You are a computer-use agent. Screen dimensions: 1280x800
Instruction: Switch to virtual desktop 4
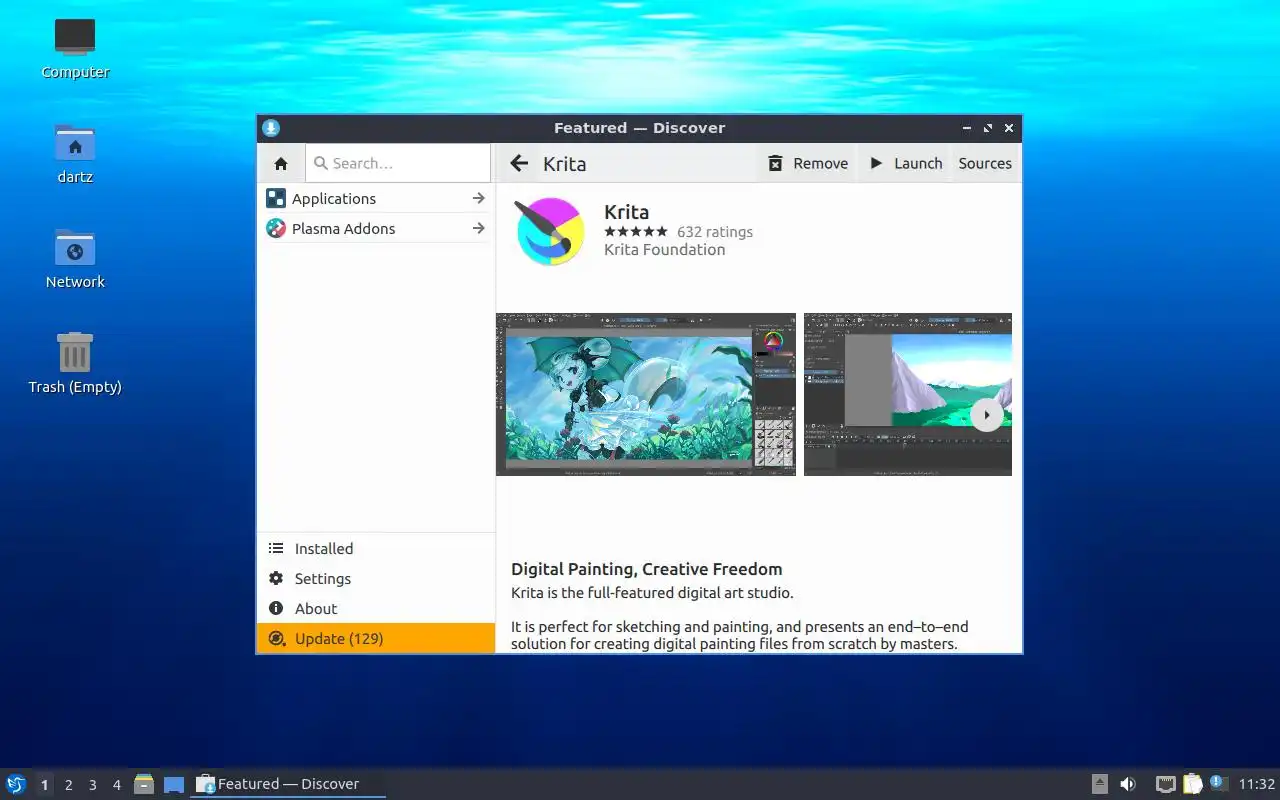116,785
